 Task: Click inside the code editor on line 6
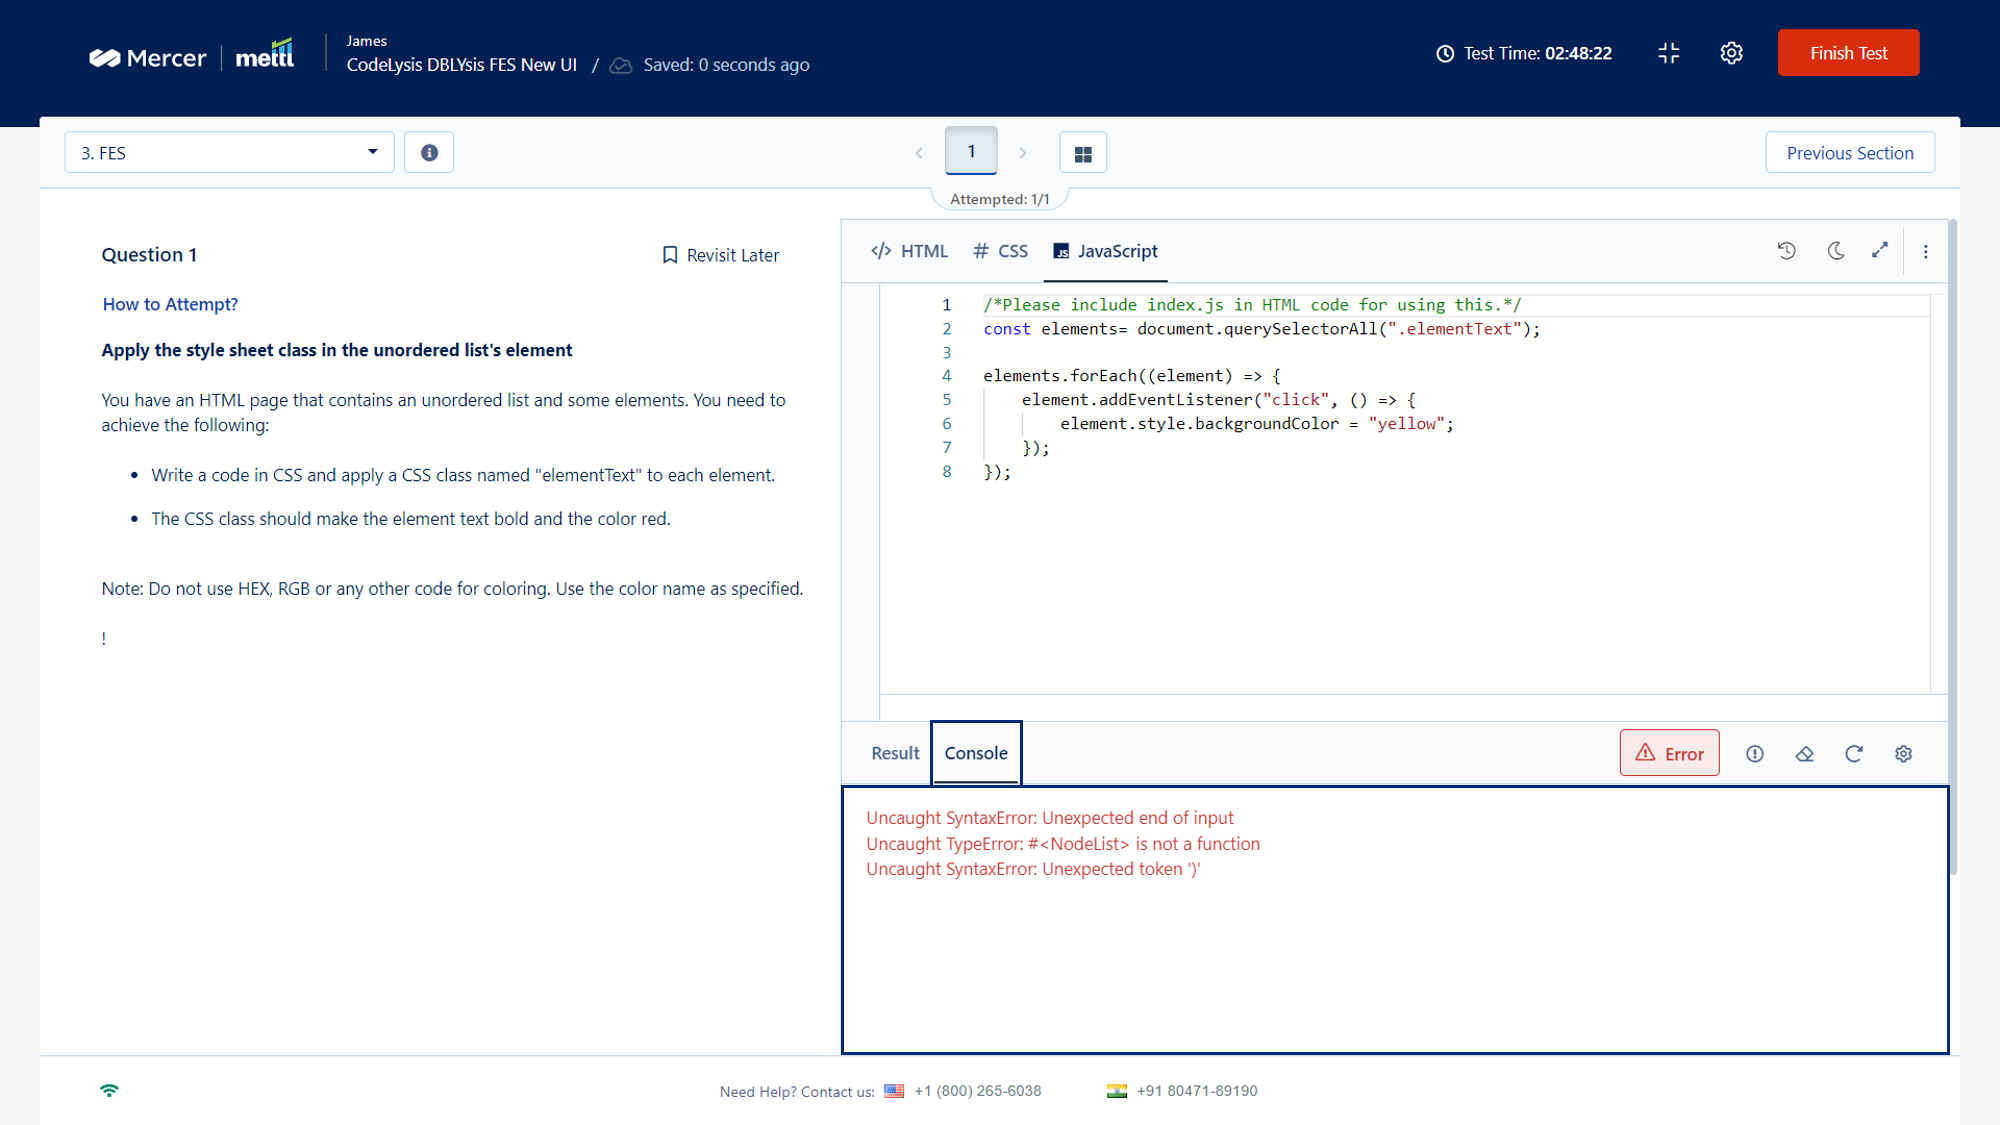tap(1256, 424)
